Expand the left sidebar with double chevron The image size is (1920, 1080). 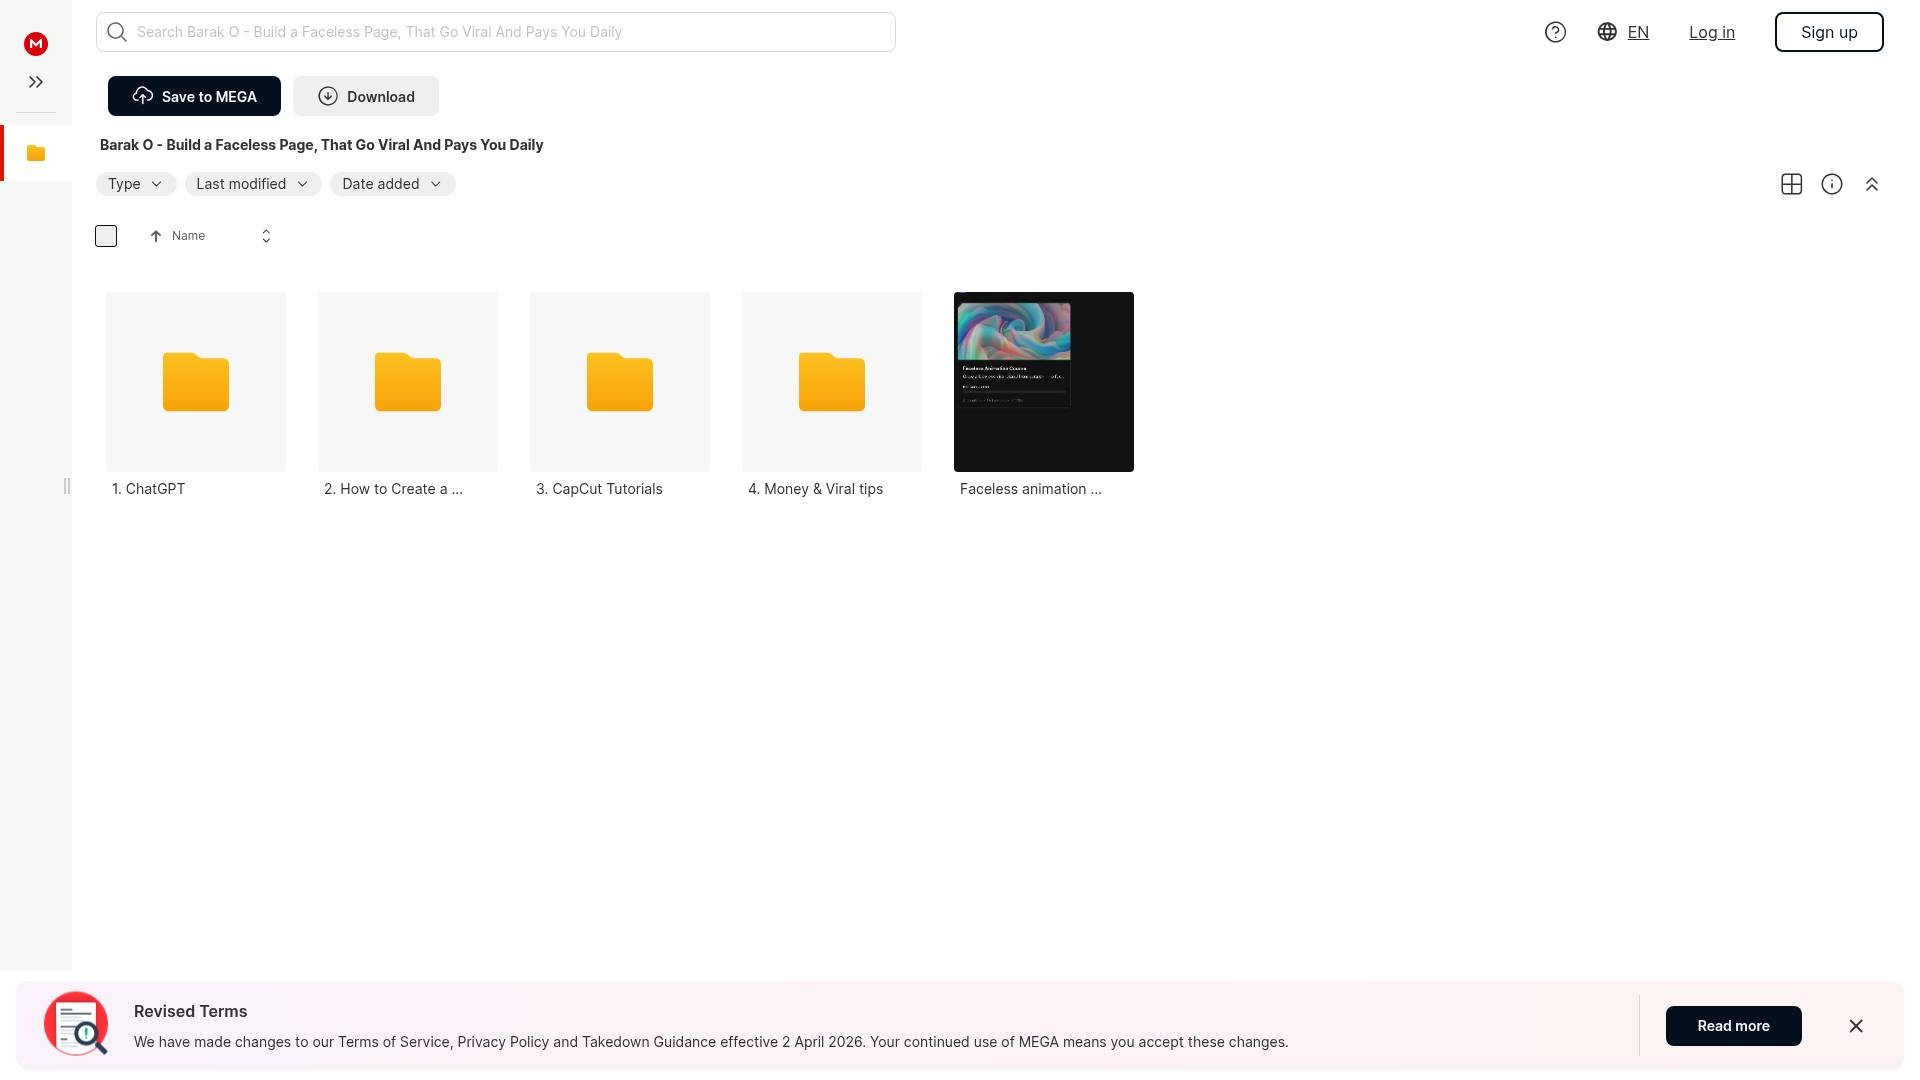click(x=36, y=82)
